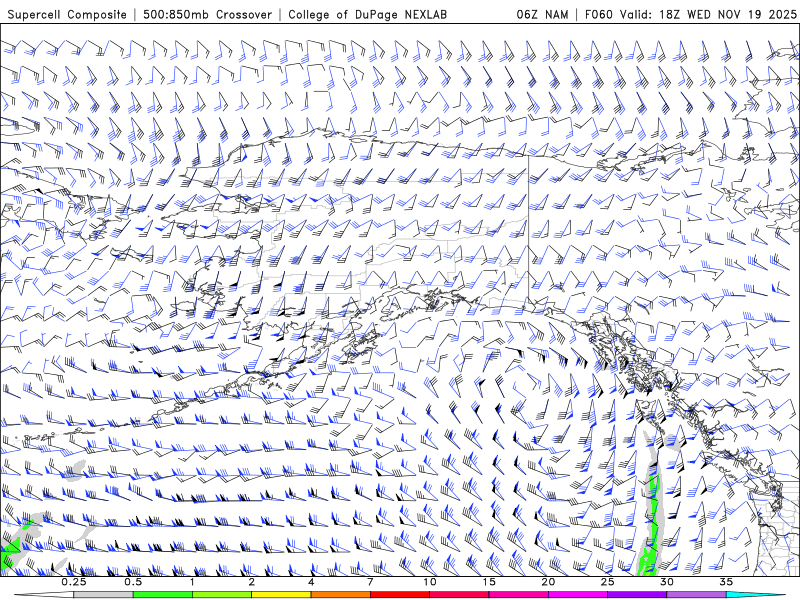Select the "500:850mb Crossover" header label
The height and width of the screenshot is (600, 800).
tap(207, 14)
